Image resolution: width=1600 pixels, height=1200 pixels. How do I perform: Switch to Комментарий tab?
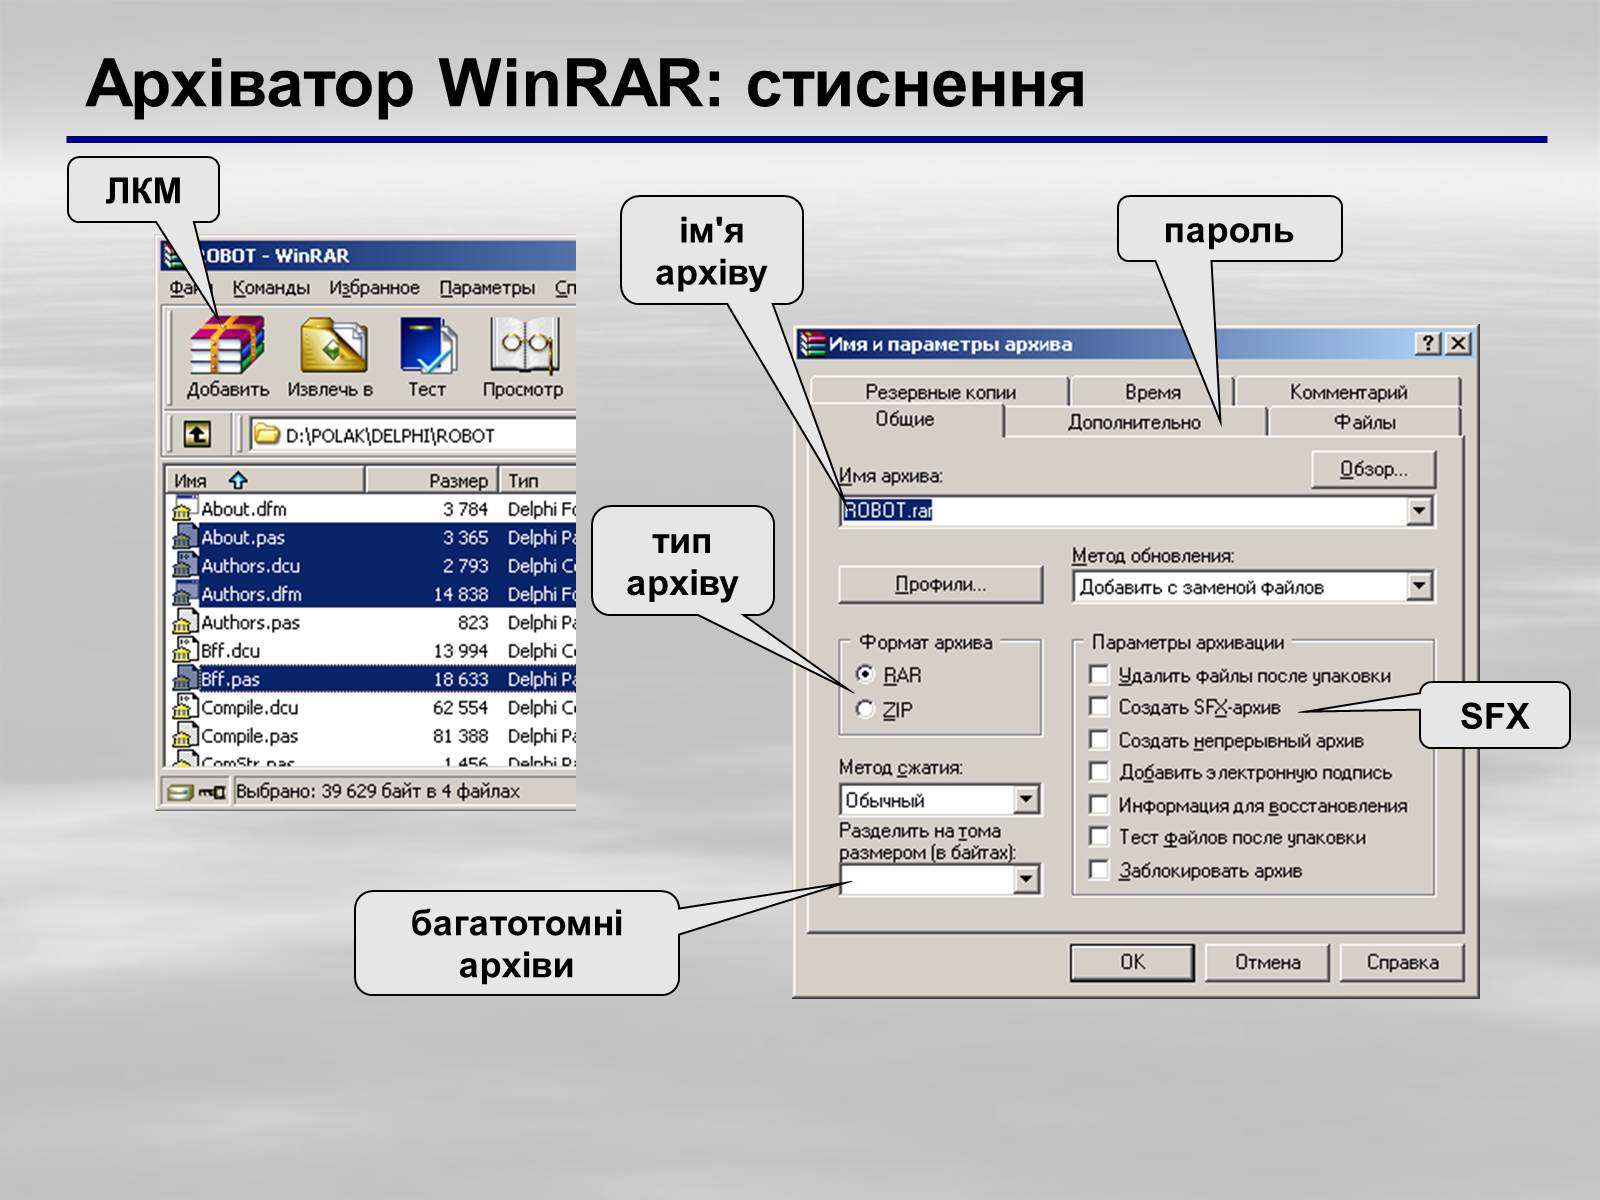(1348, 392)
